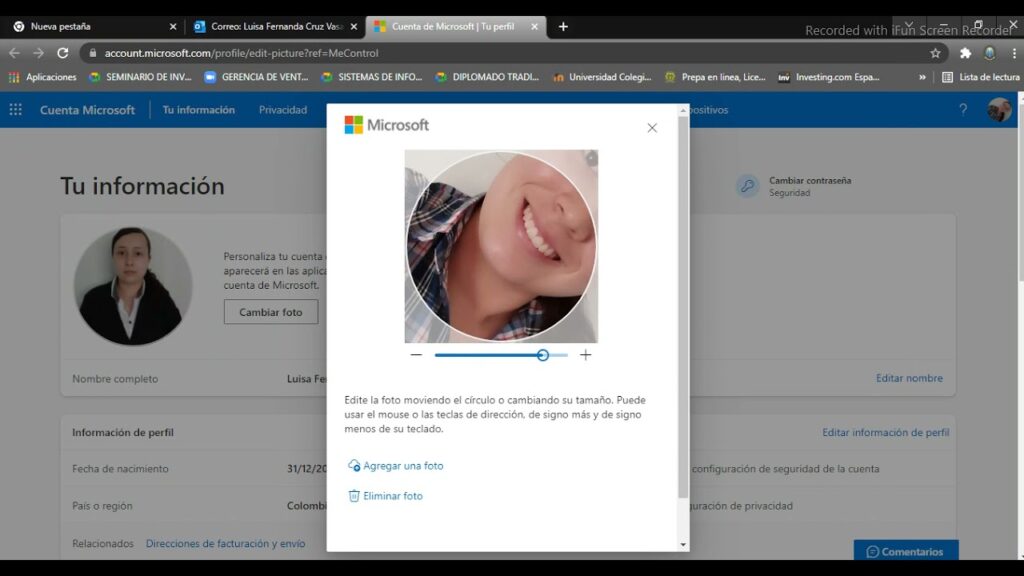The image size is (1024, 576).
Task: Click the help question mark icon
Action: click(x=963, y=110)
